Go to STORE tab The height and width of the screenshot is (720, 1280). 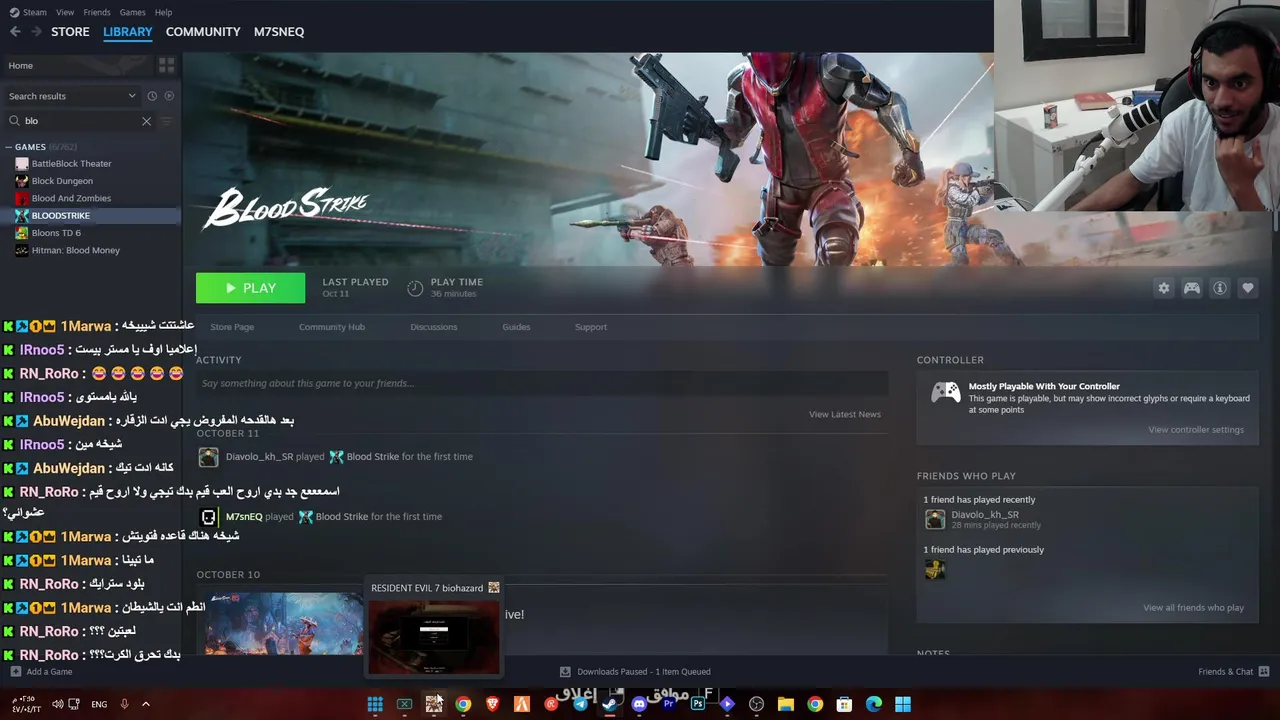coord(70,32)
